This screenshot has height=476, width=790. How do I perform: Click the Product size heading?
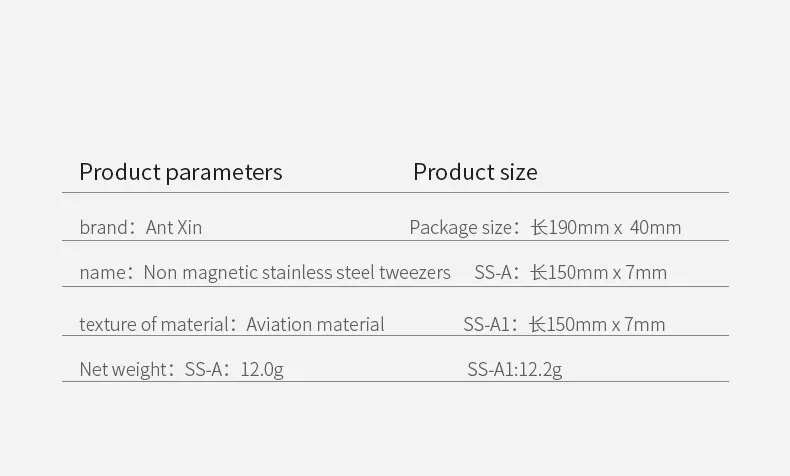pos(475,172)
